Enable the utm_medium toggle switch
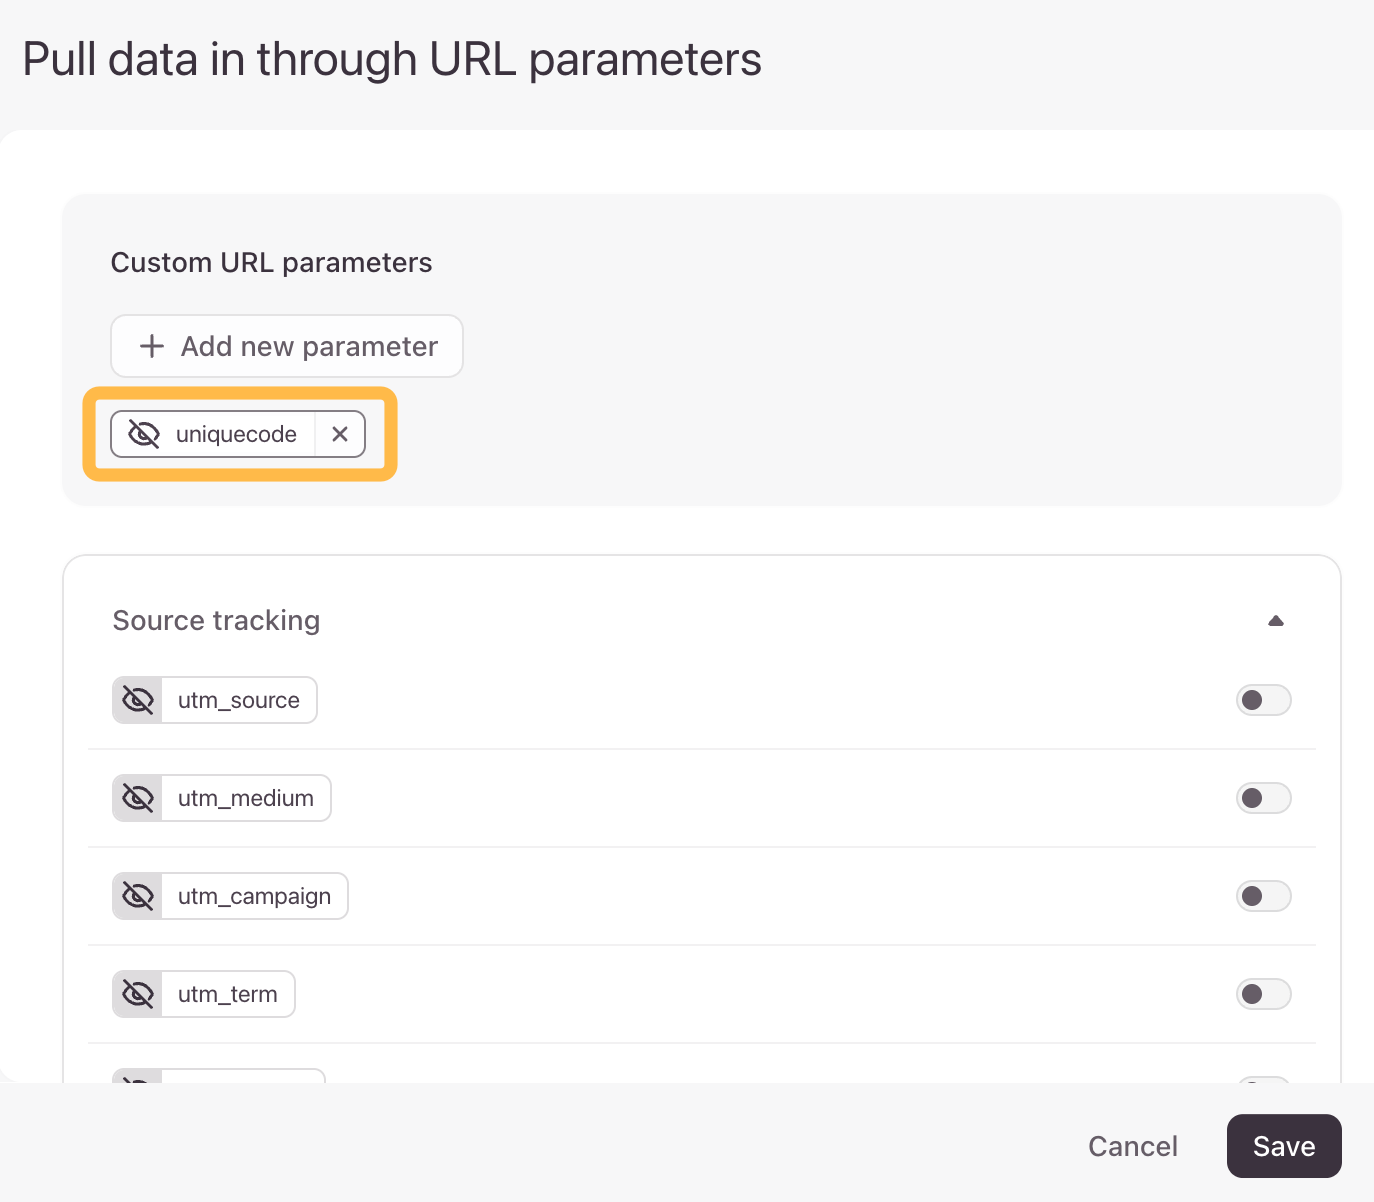The height and width of the screenshot is (1202, 1374). [1264, 798]
